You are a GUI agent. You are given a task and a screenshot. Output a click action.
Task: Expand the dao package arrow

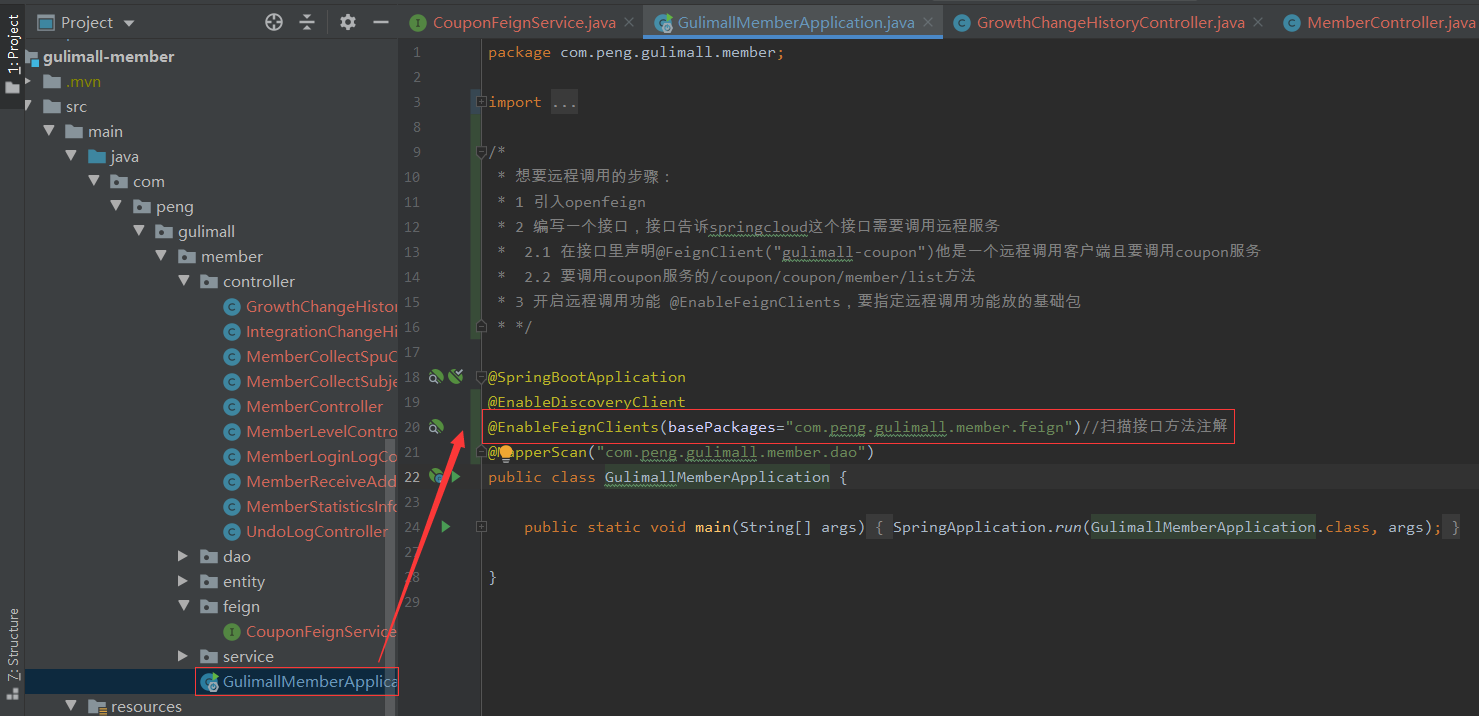point(183,556)
